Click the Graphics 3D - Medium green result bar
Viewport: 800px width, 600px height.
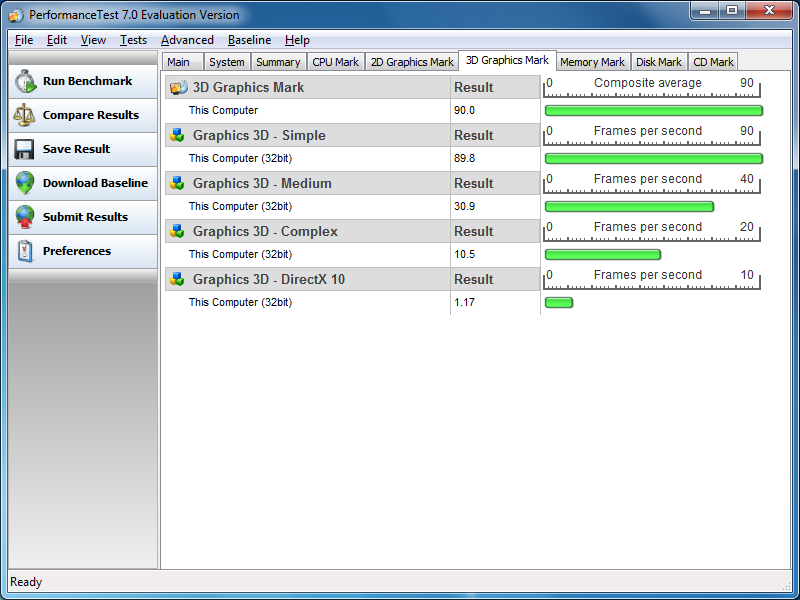(629, 207)
